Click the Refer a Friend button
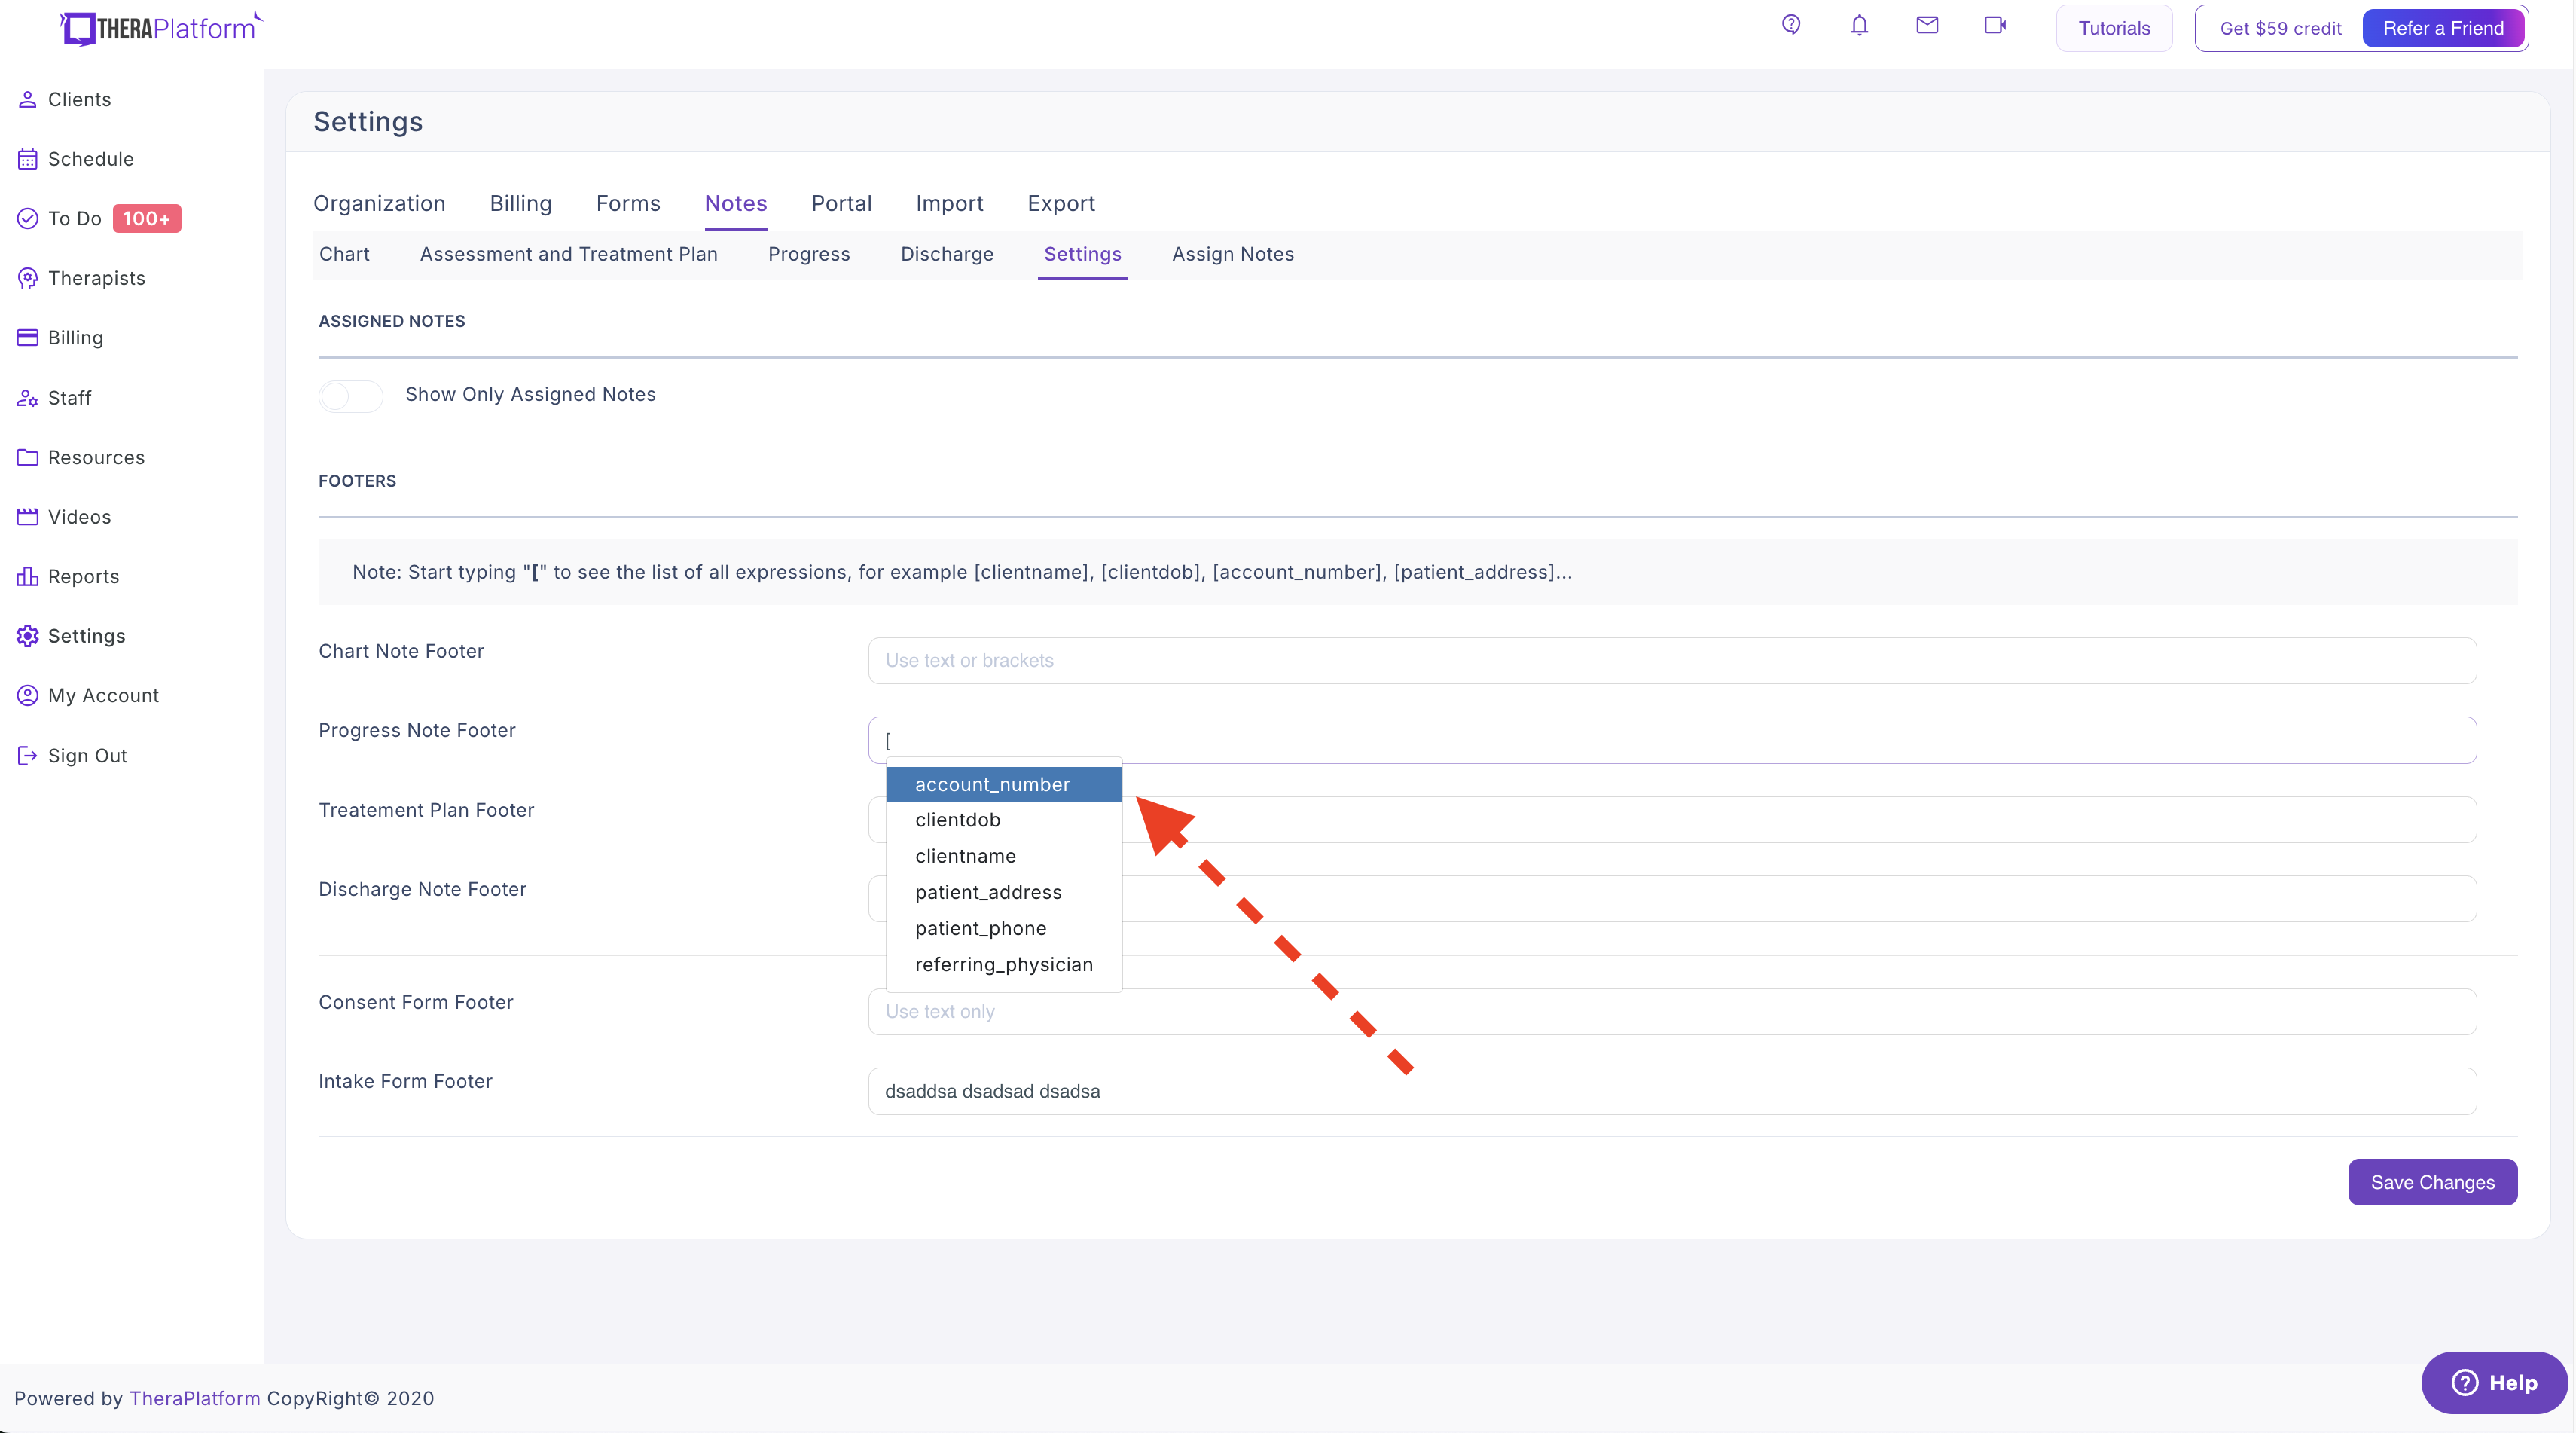The image size is (2576, 1433). pos(2443,28)
